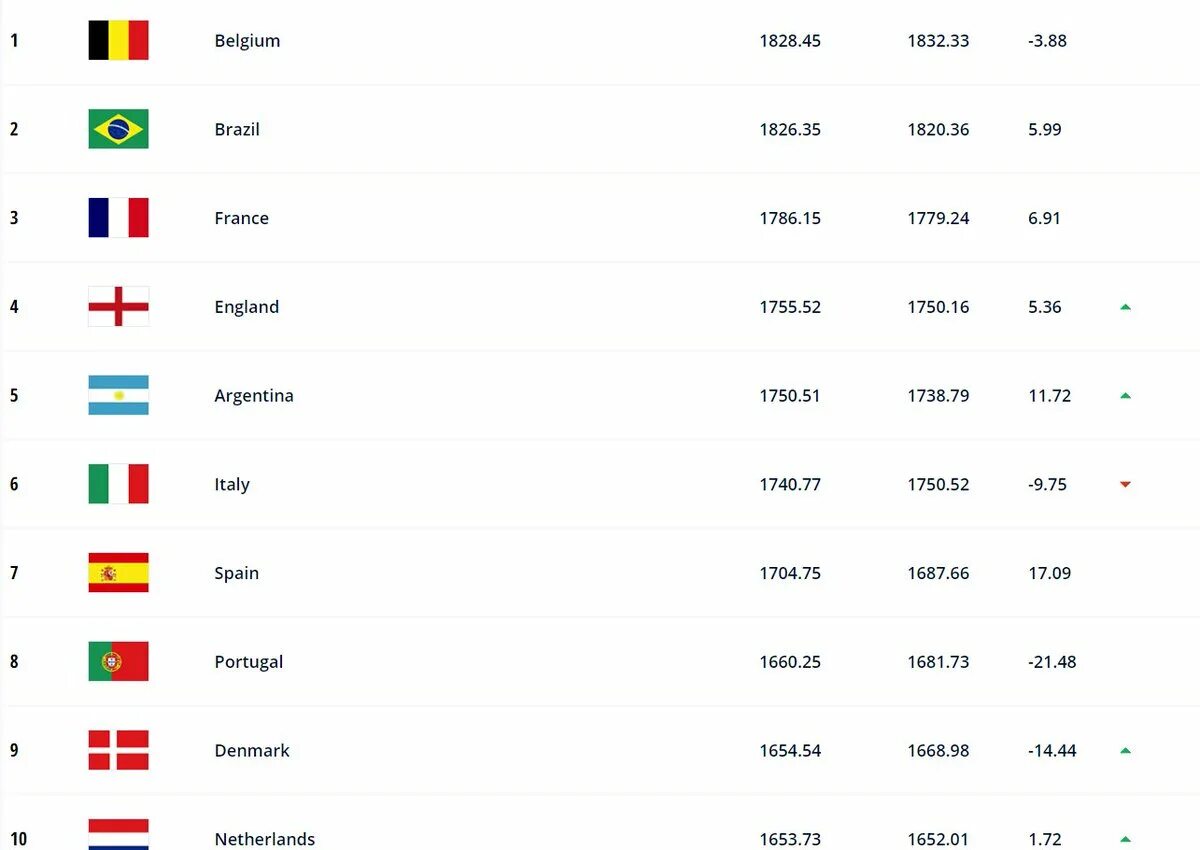Open the Netherlands team name link
Screen dimensions: 1200x850
264,839
